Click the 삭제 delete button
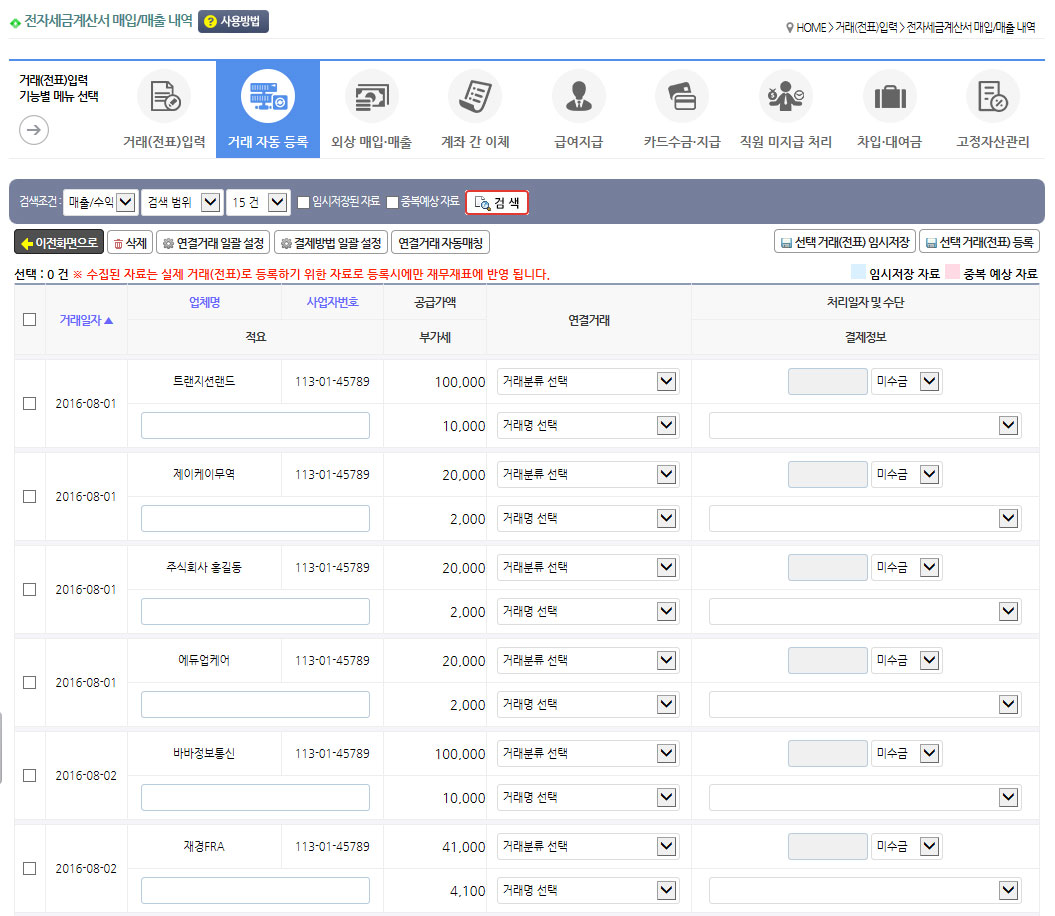This screenshot has width=1055, height=916. pos(131,242)
